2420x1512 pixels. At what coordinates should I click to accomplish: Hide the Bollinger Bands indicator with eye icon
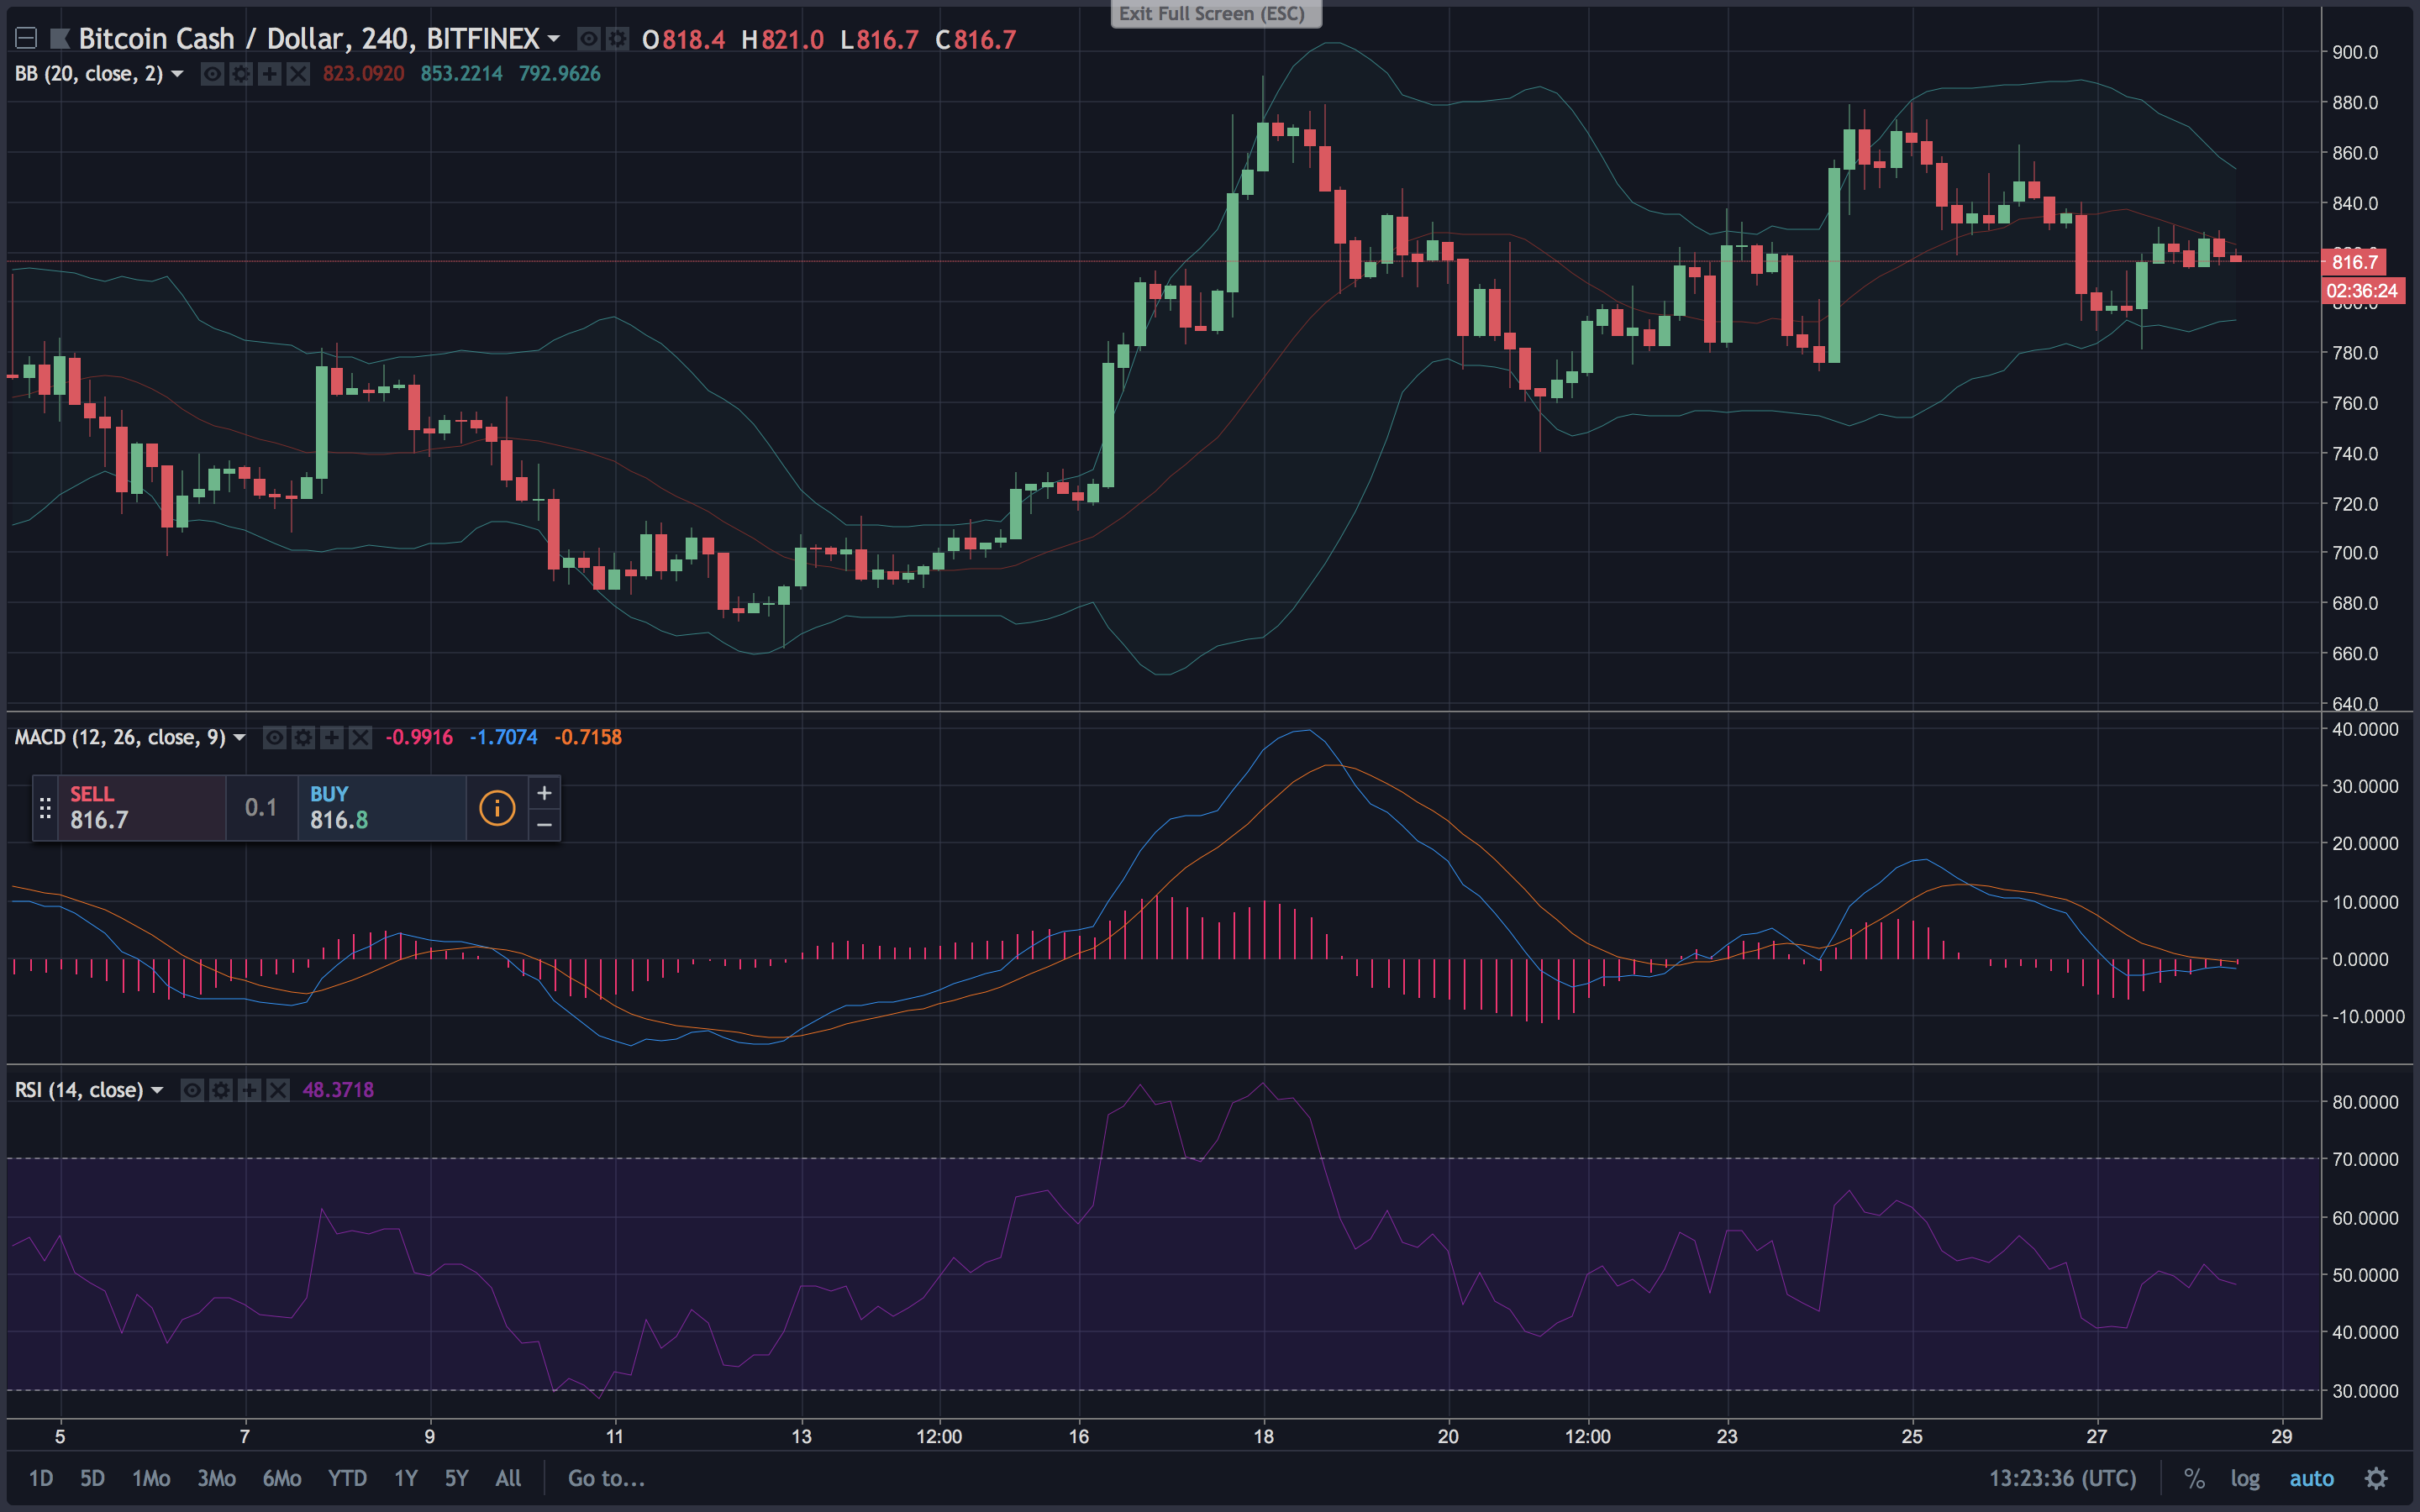coord(212,74)
